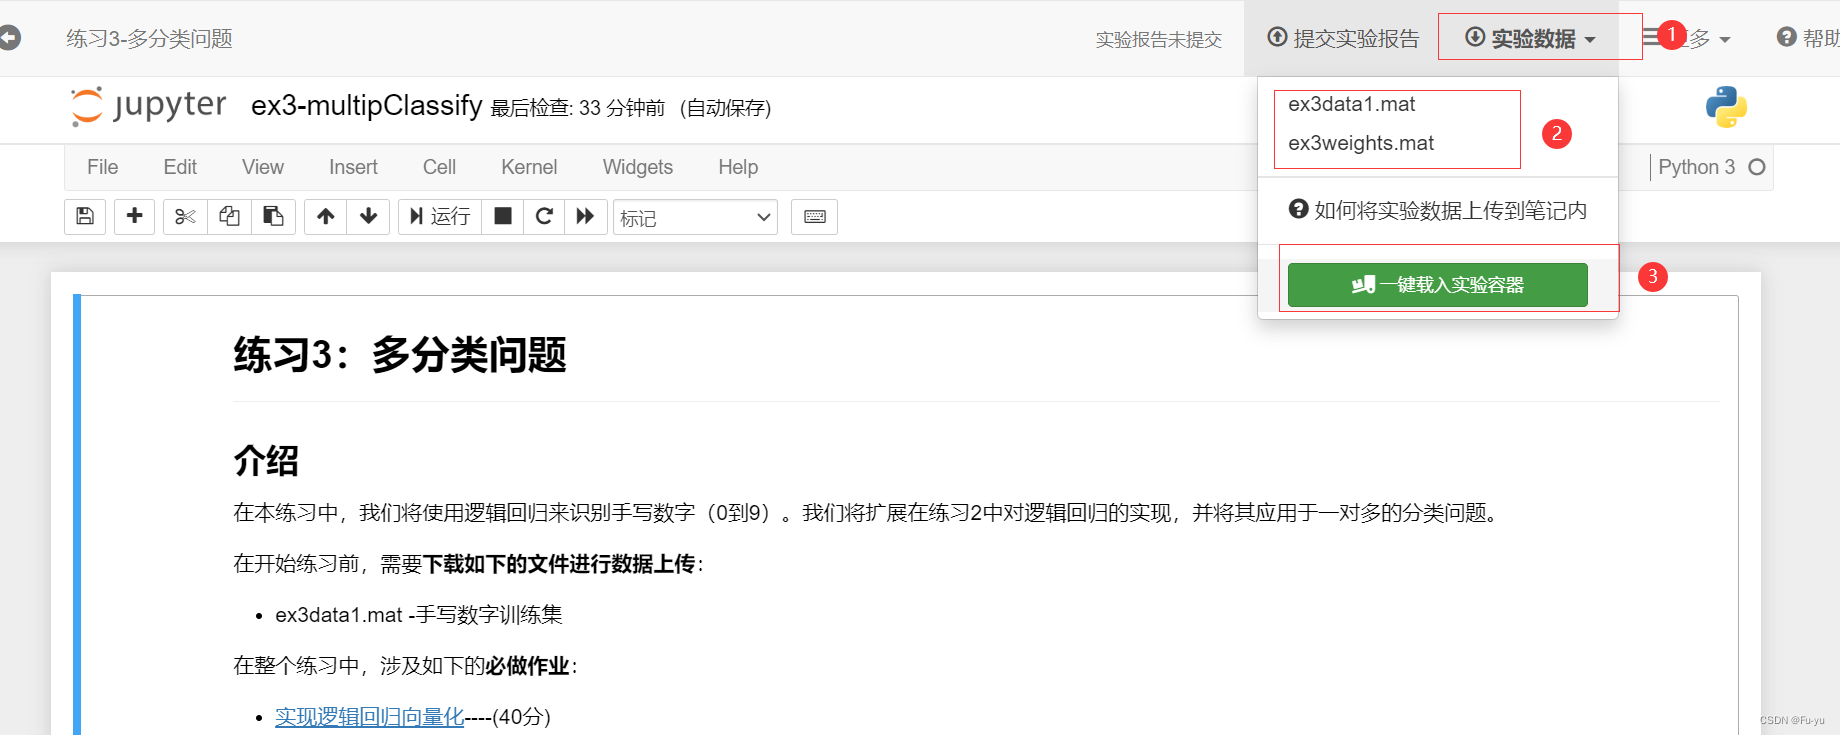Open the File menu
This screenshot has height=735, width=1840.
click(102, 167)
